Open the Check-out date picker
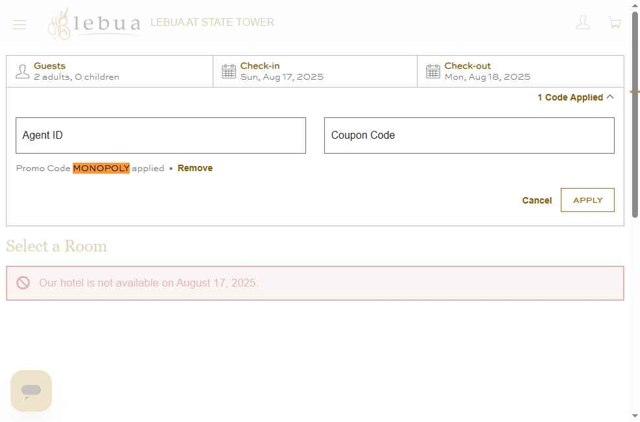Image resolution: width=640 pixels, height=422 pixels. (521, 71)
